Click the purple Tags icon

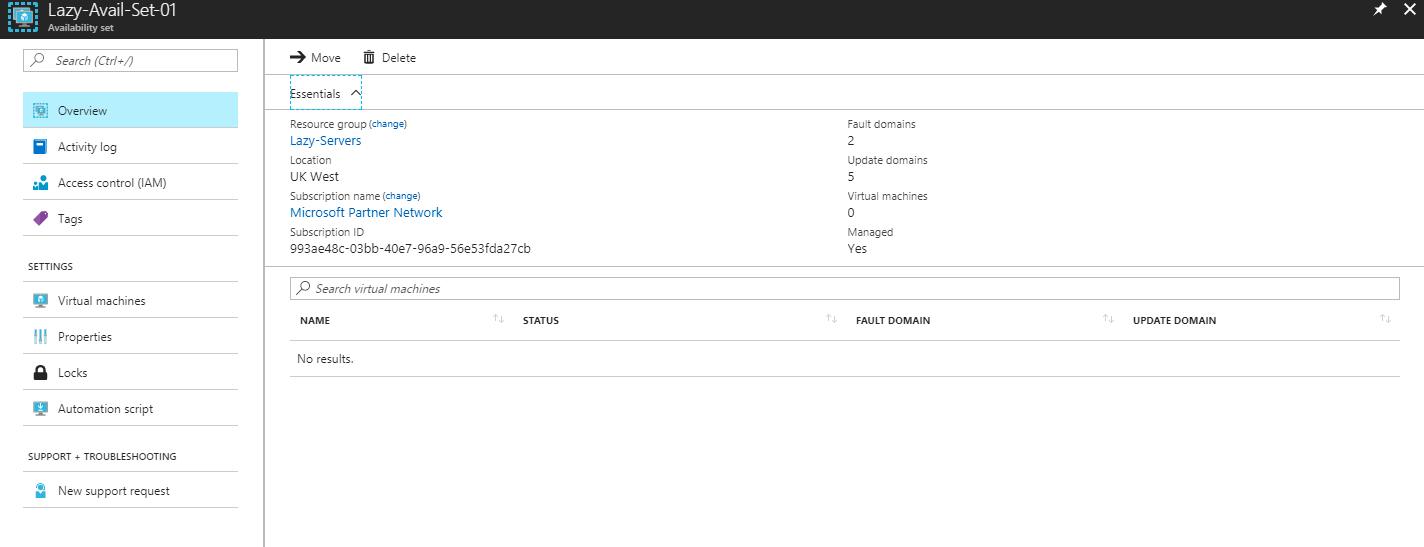[x=40, y=219]
